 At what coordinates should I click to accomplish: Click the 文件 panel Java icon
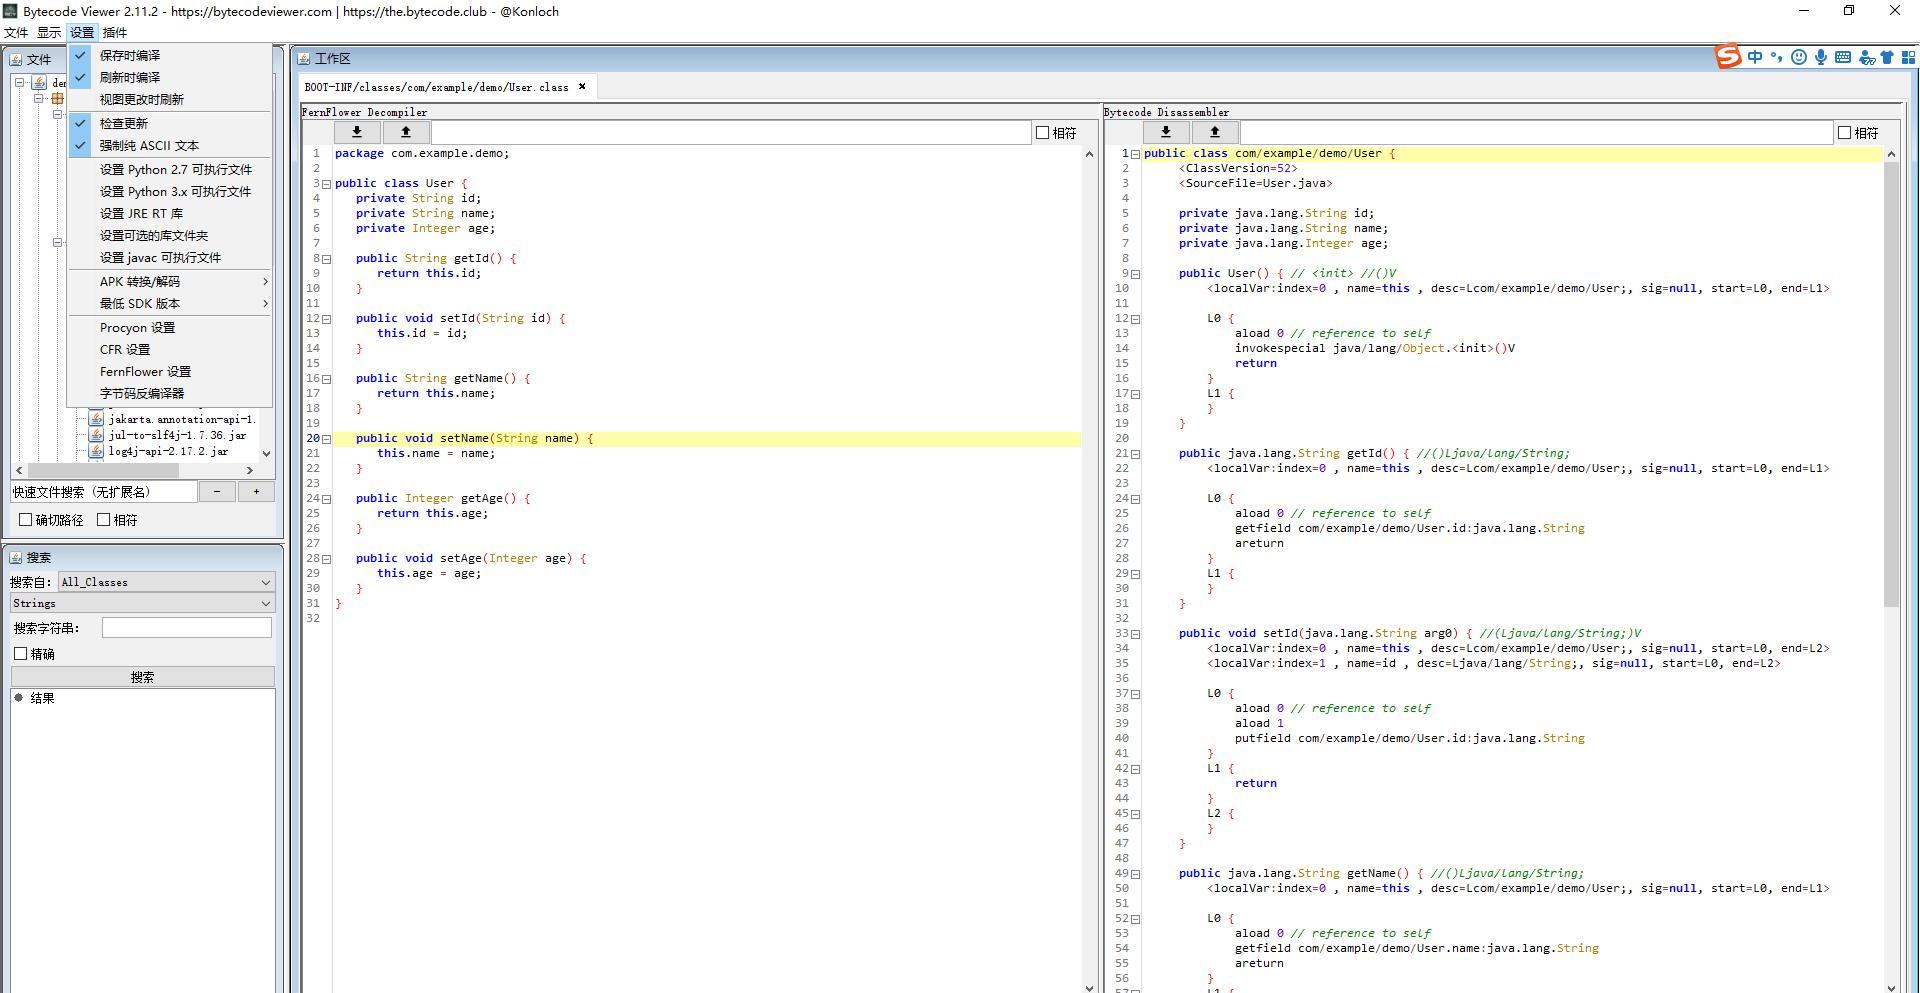(16, 60)
